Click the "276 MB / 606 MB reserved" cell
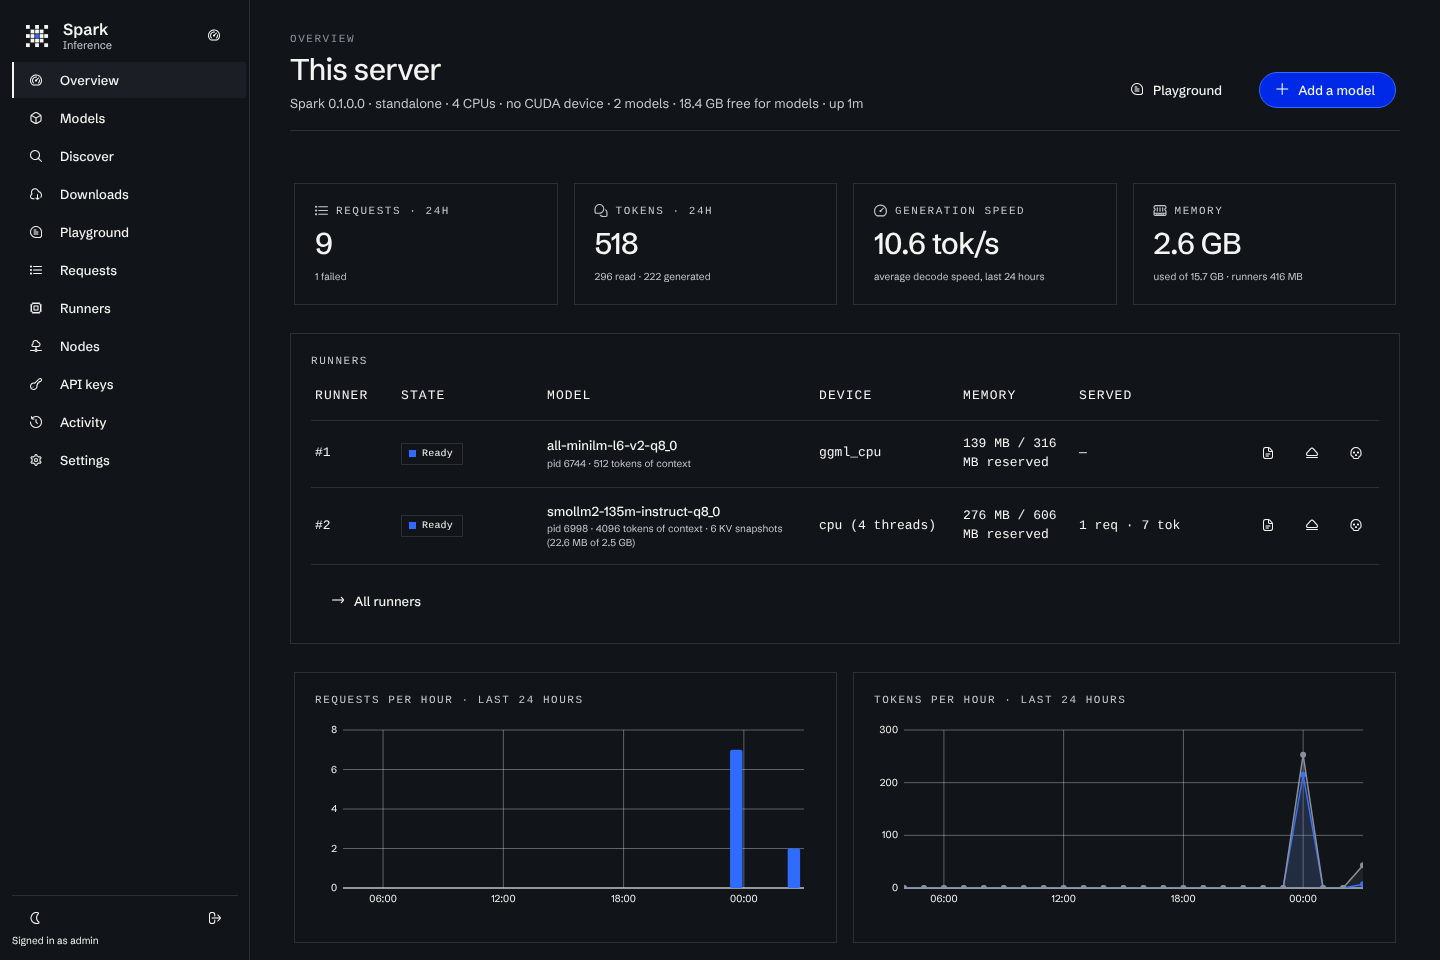Image resolution: width=1440 pixels, height=960 pixels. tap(1010, 524)
